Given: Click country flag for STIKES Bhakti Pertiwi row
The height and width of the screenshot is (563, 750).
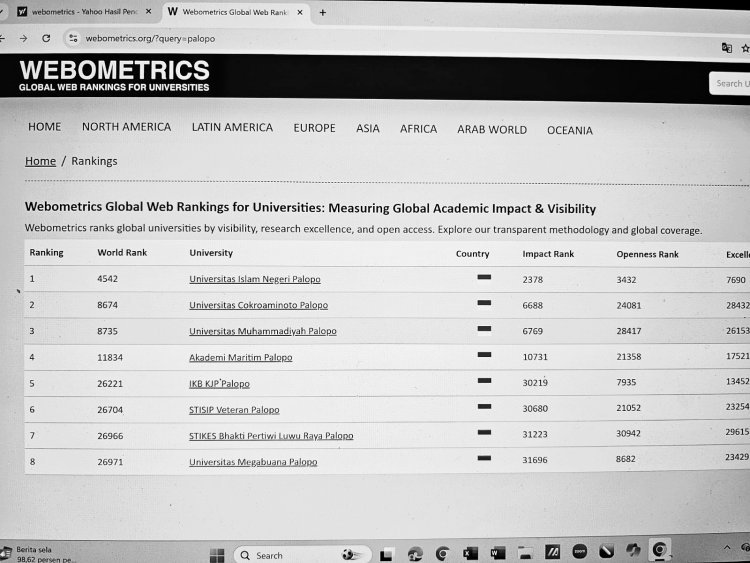Looking at the screenshot, I should pos(484,433).
